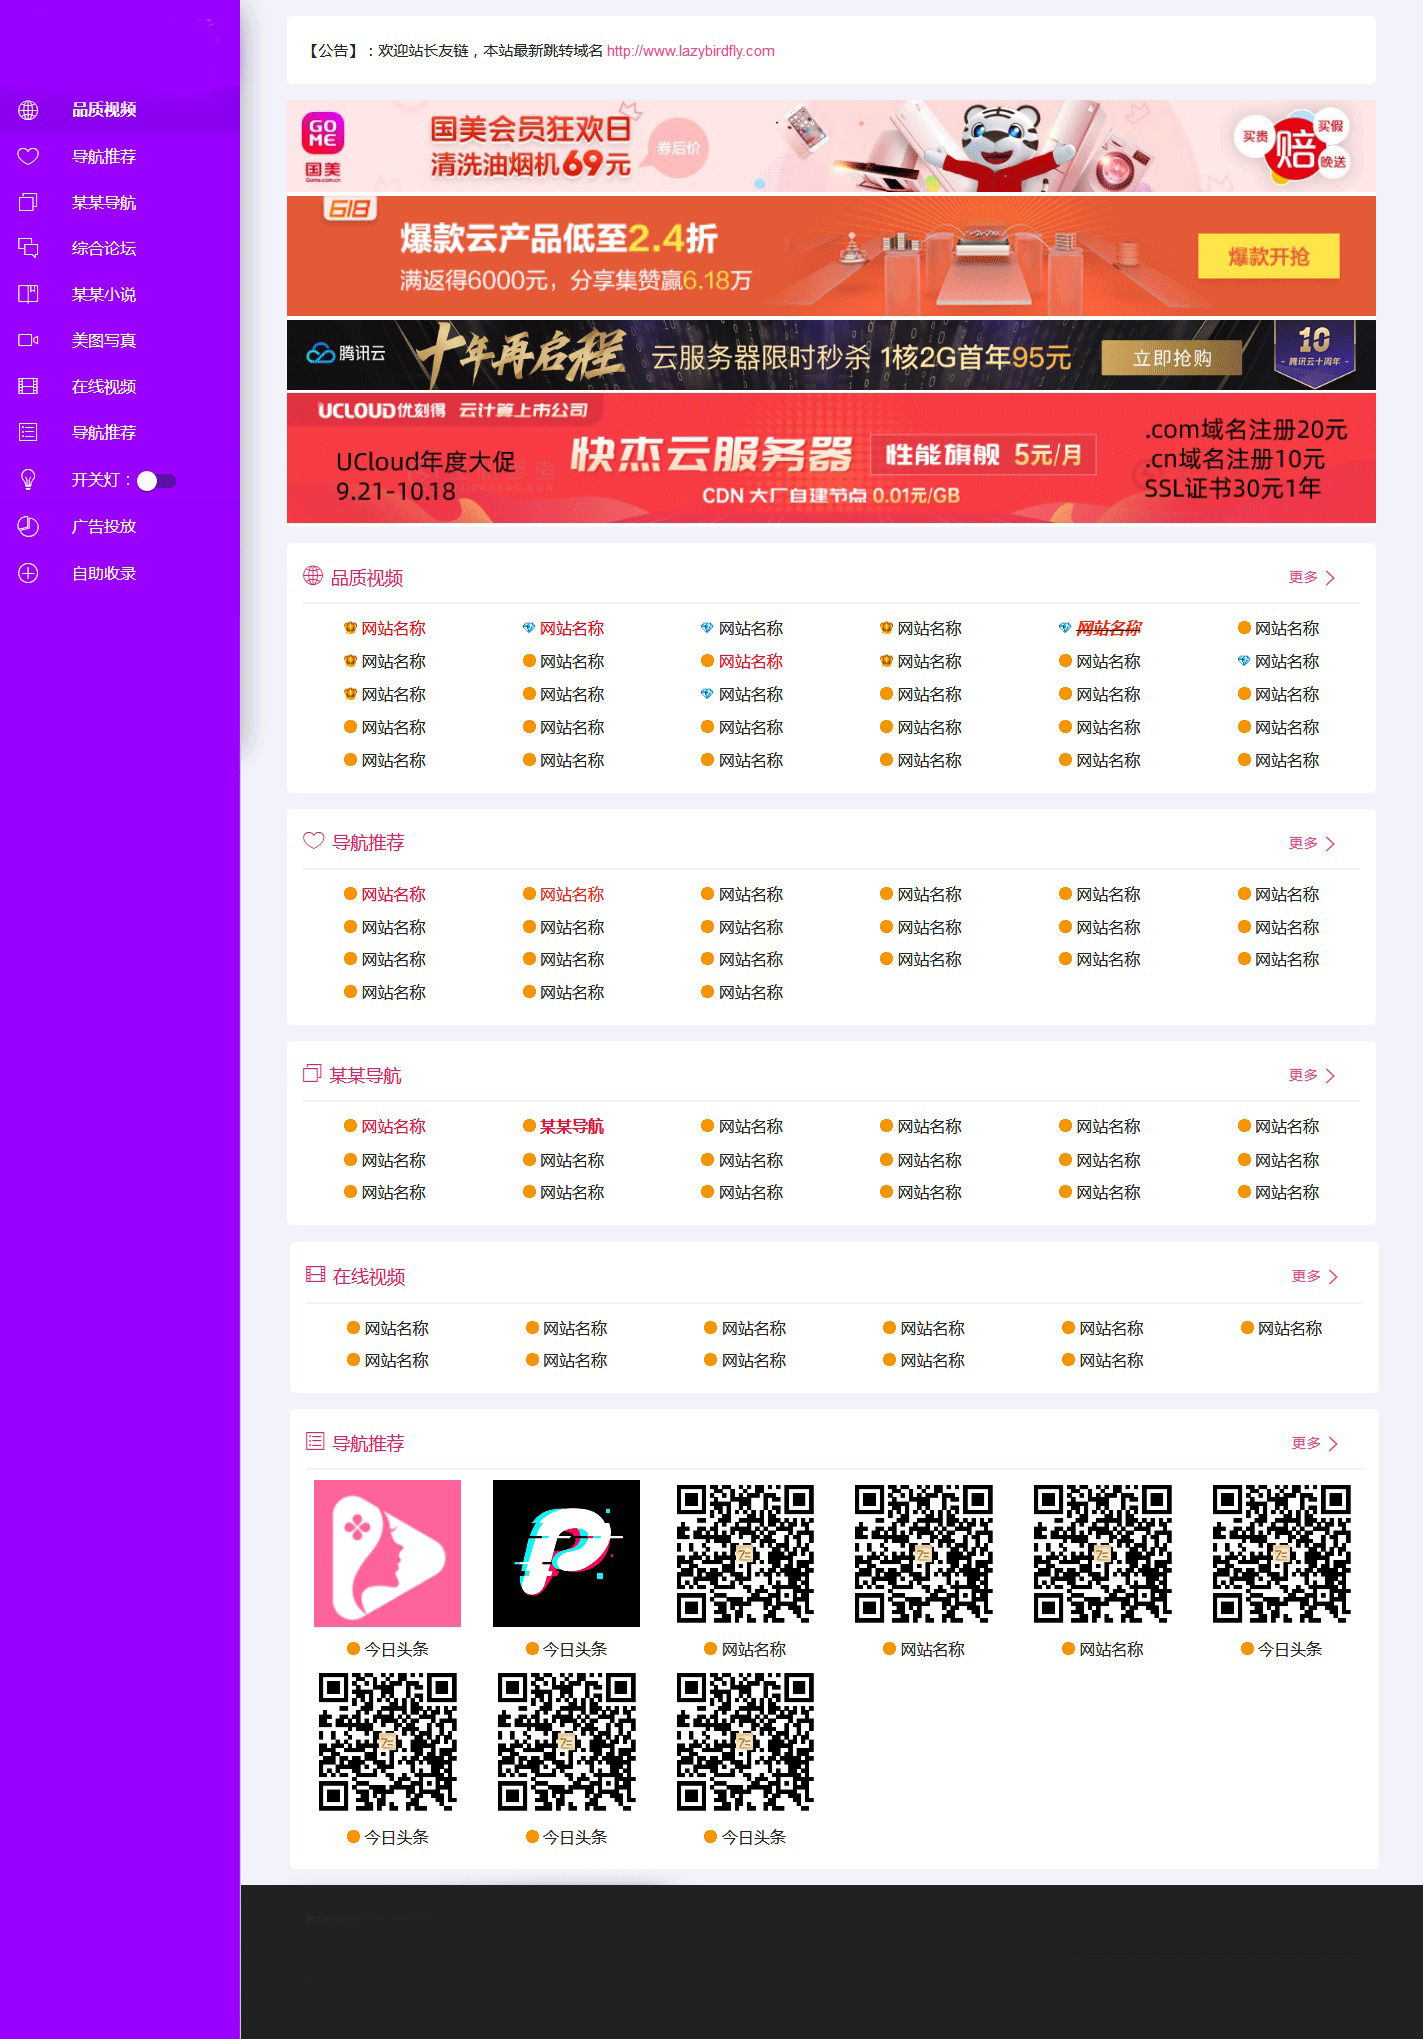Click the copy icon beside sidebar 某某导航
Image resolution: width=1423 pixels, height=2039 pixels.
click(28, 202)
